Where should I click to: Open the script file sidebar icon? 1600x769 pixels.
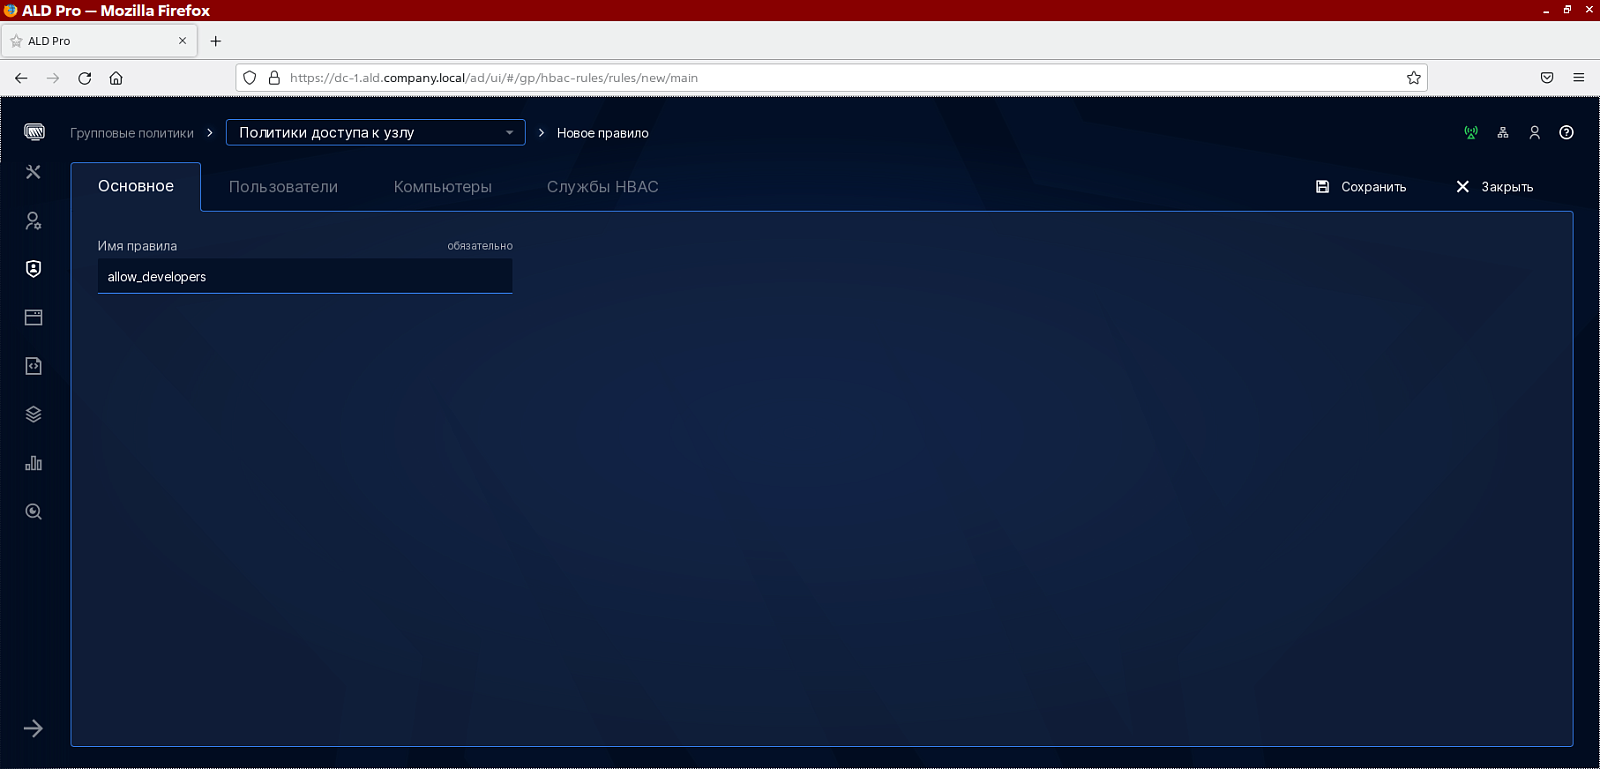pos(33,366)
